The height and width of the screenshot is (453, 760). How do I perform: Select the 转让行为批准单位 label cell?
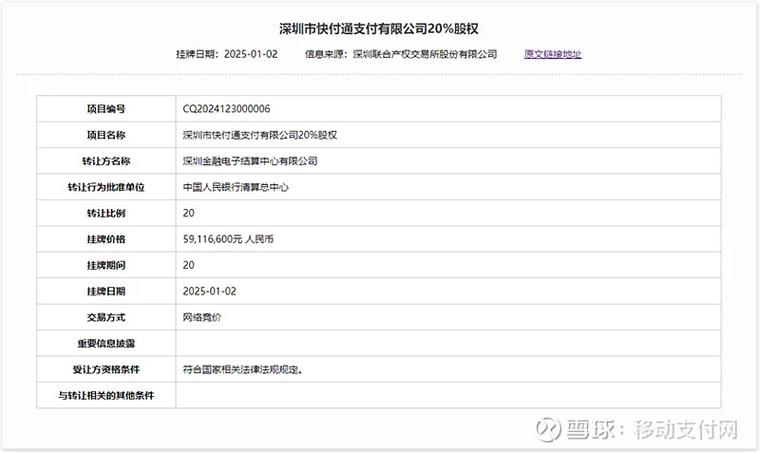(106, 187)
